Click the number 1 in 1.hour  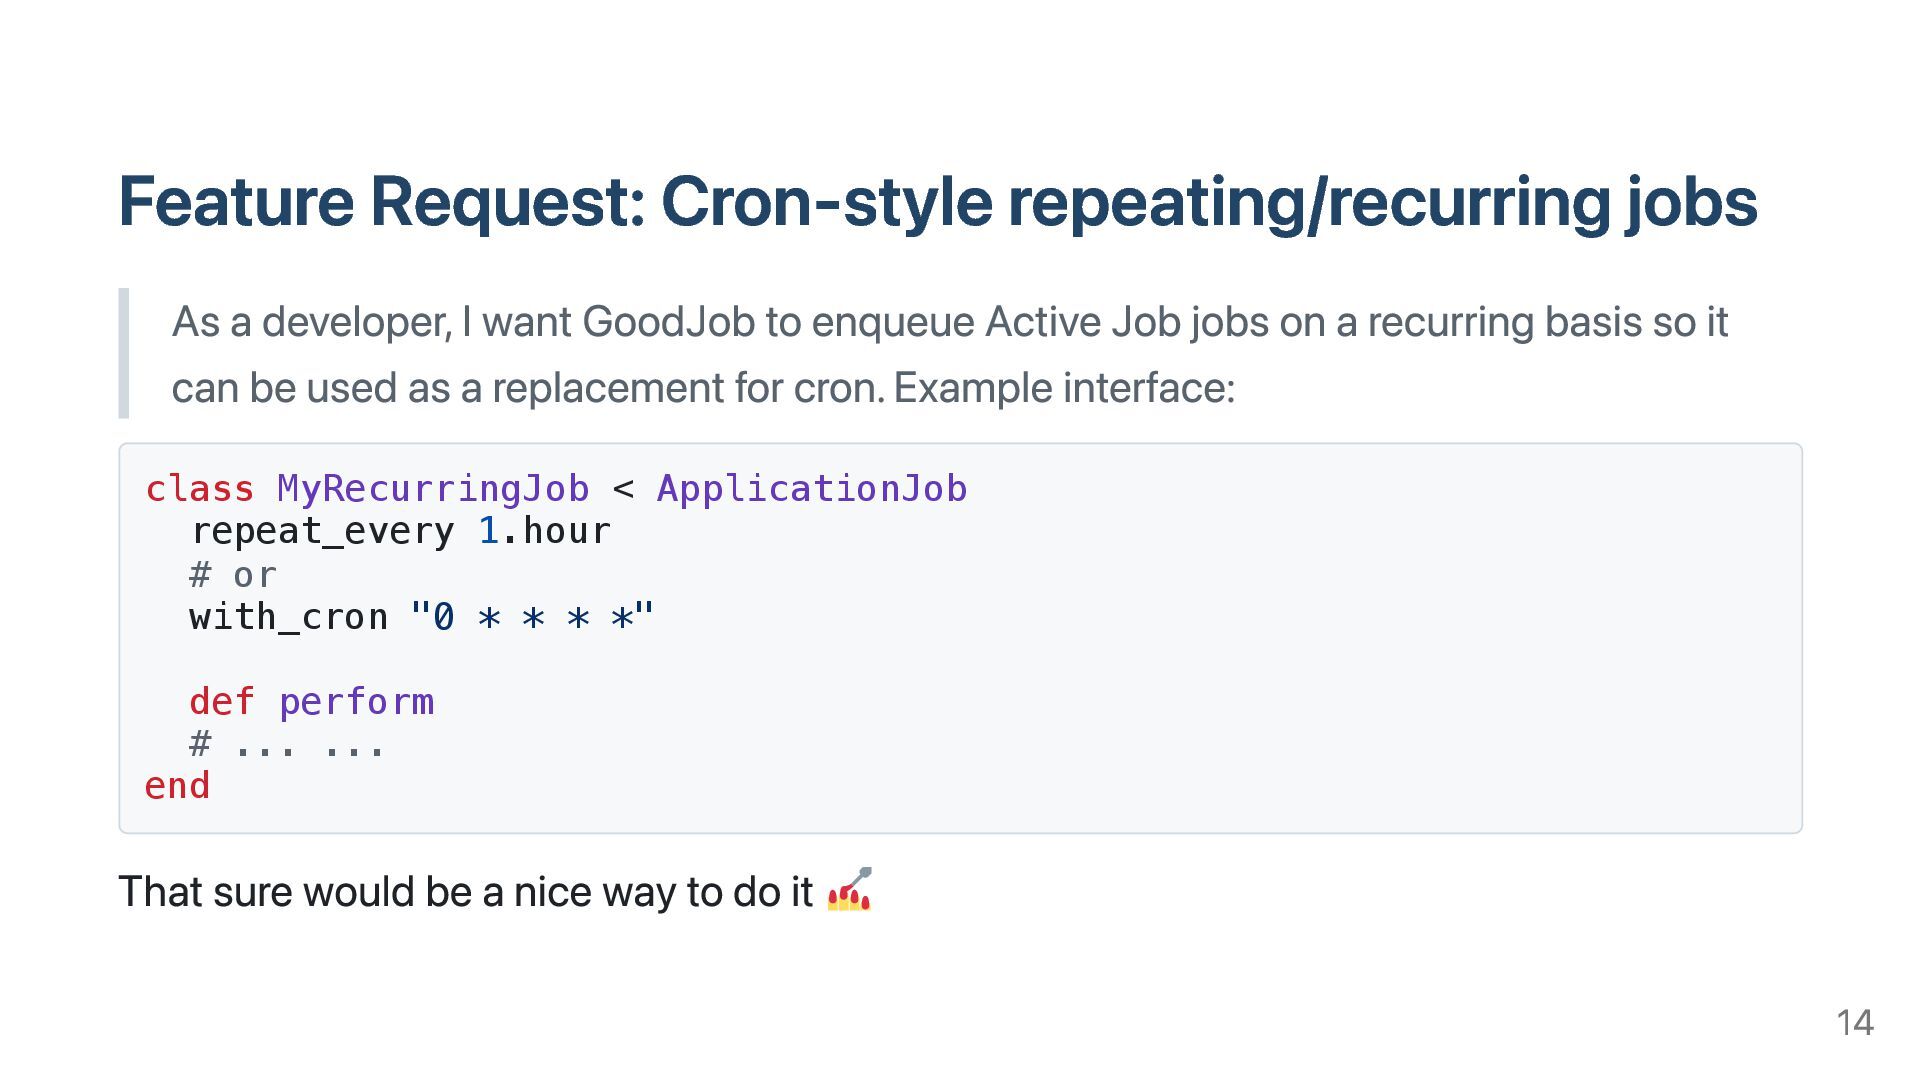pyautogui.click(x=488, y=531)
